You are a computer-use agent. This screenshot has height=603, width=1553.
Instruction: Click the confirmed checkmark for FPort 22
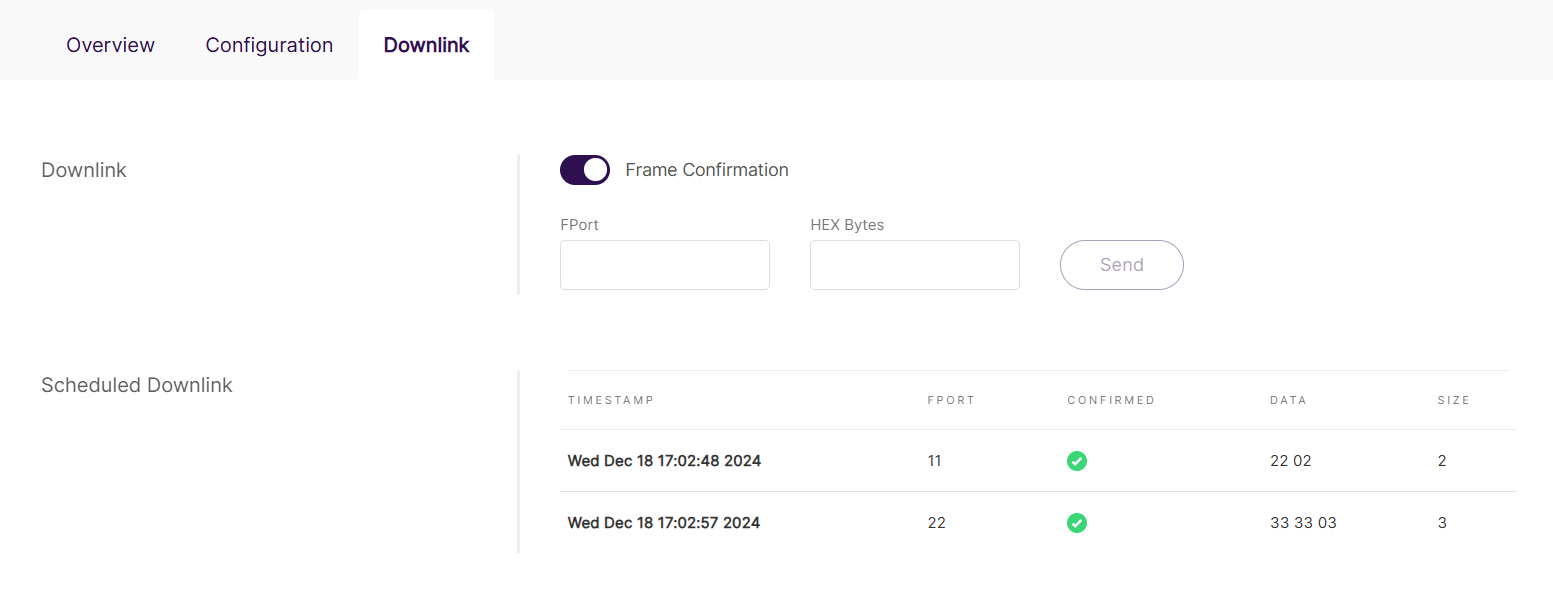coord(1077,523)
